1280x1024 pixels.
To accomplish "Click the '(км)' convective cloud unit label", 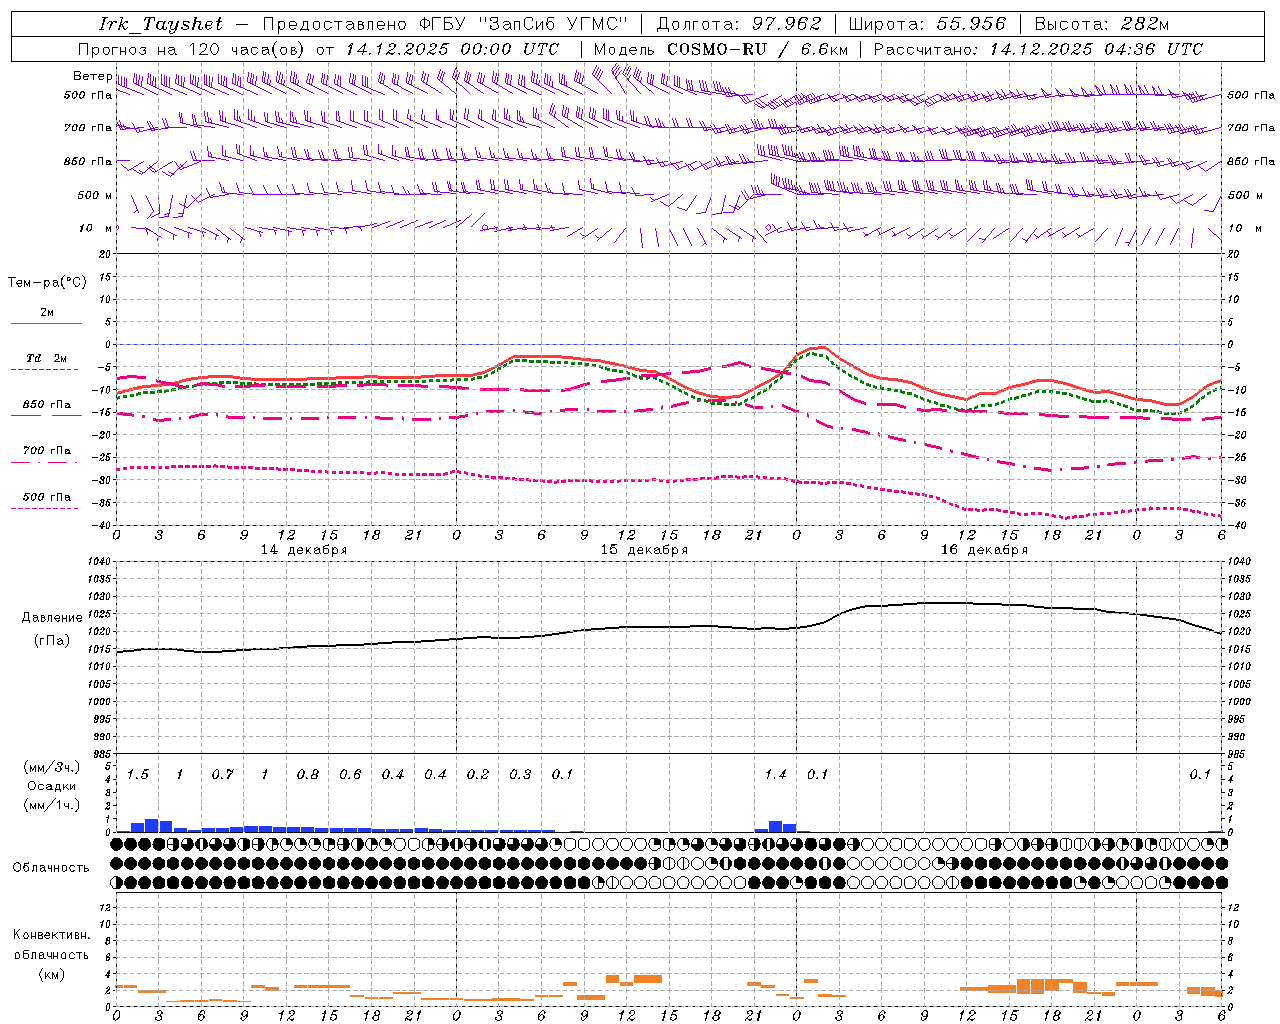I will pos(51,974).
